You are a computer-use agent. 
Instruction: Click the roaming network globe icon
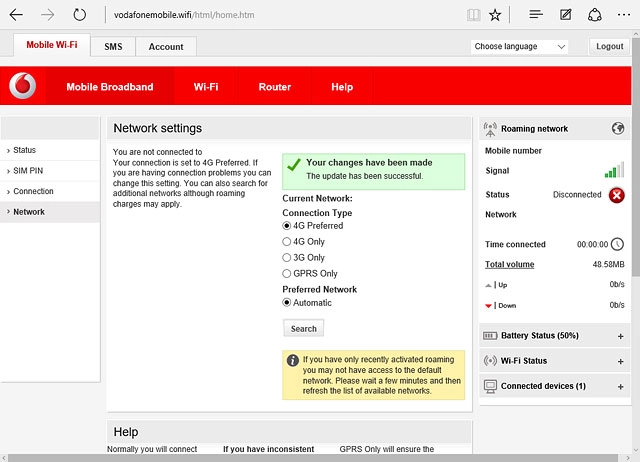617,128
